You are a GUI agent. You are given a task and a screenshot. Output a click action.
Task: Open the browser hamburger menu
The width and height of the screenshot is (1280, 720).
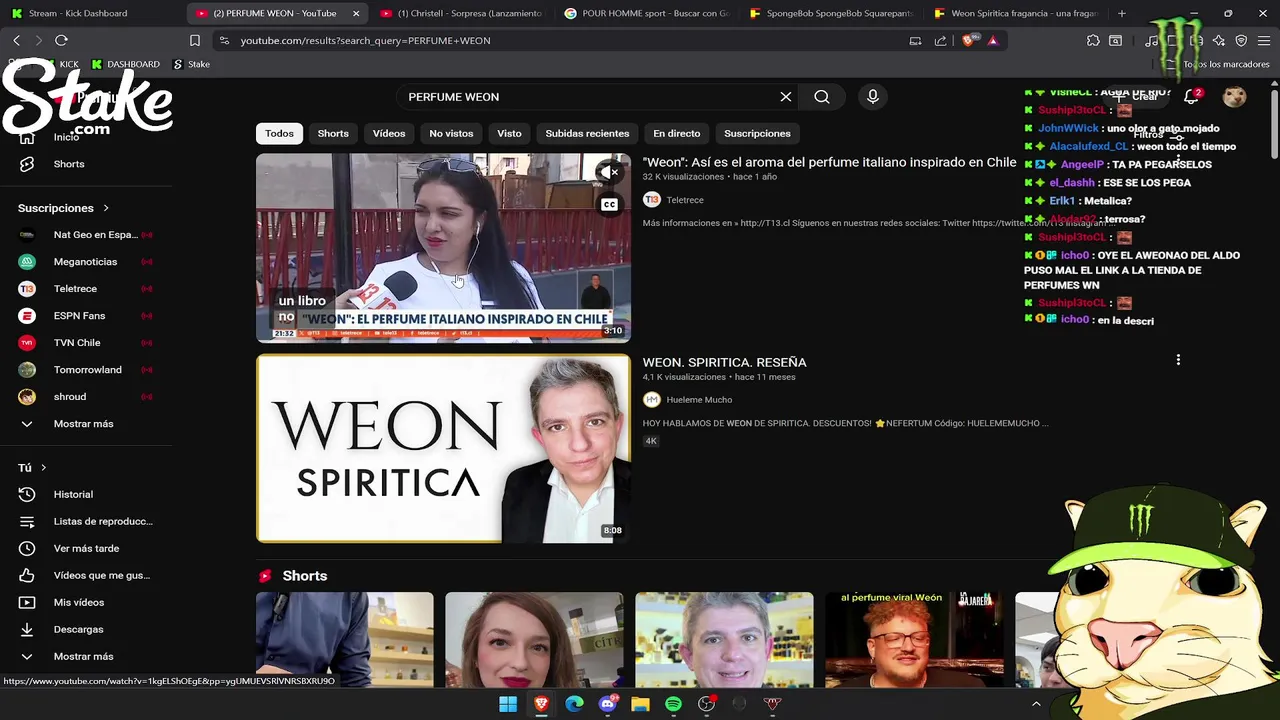[1264, 41]
